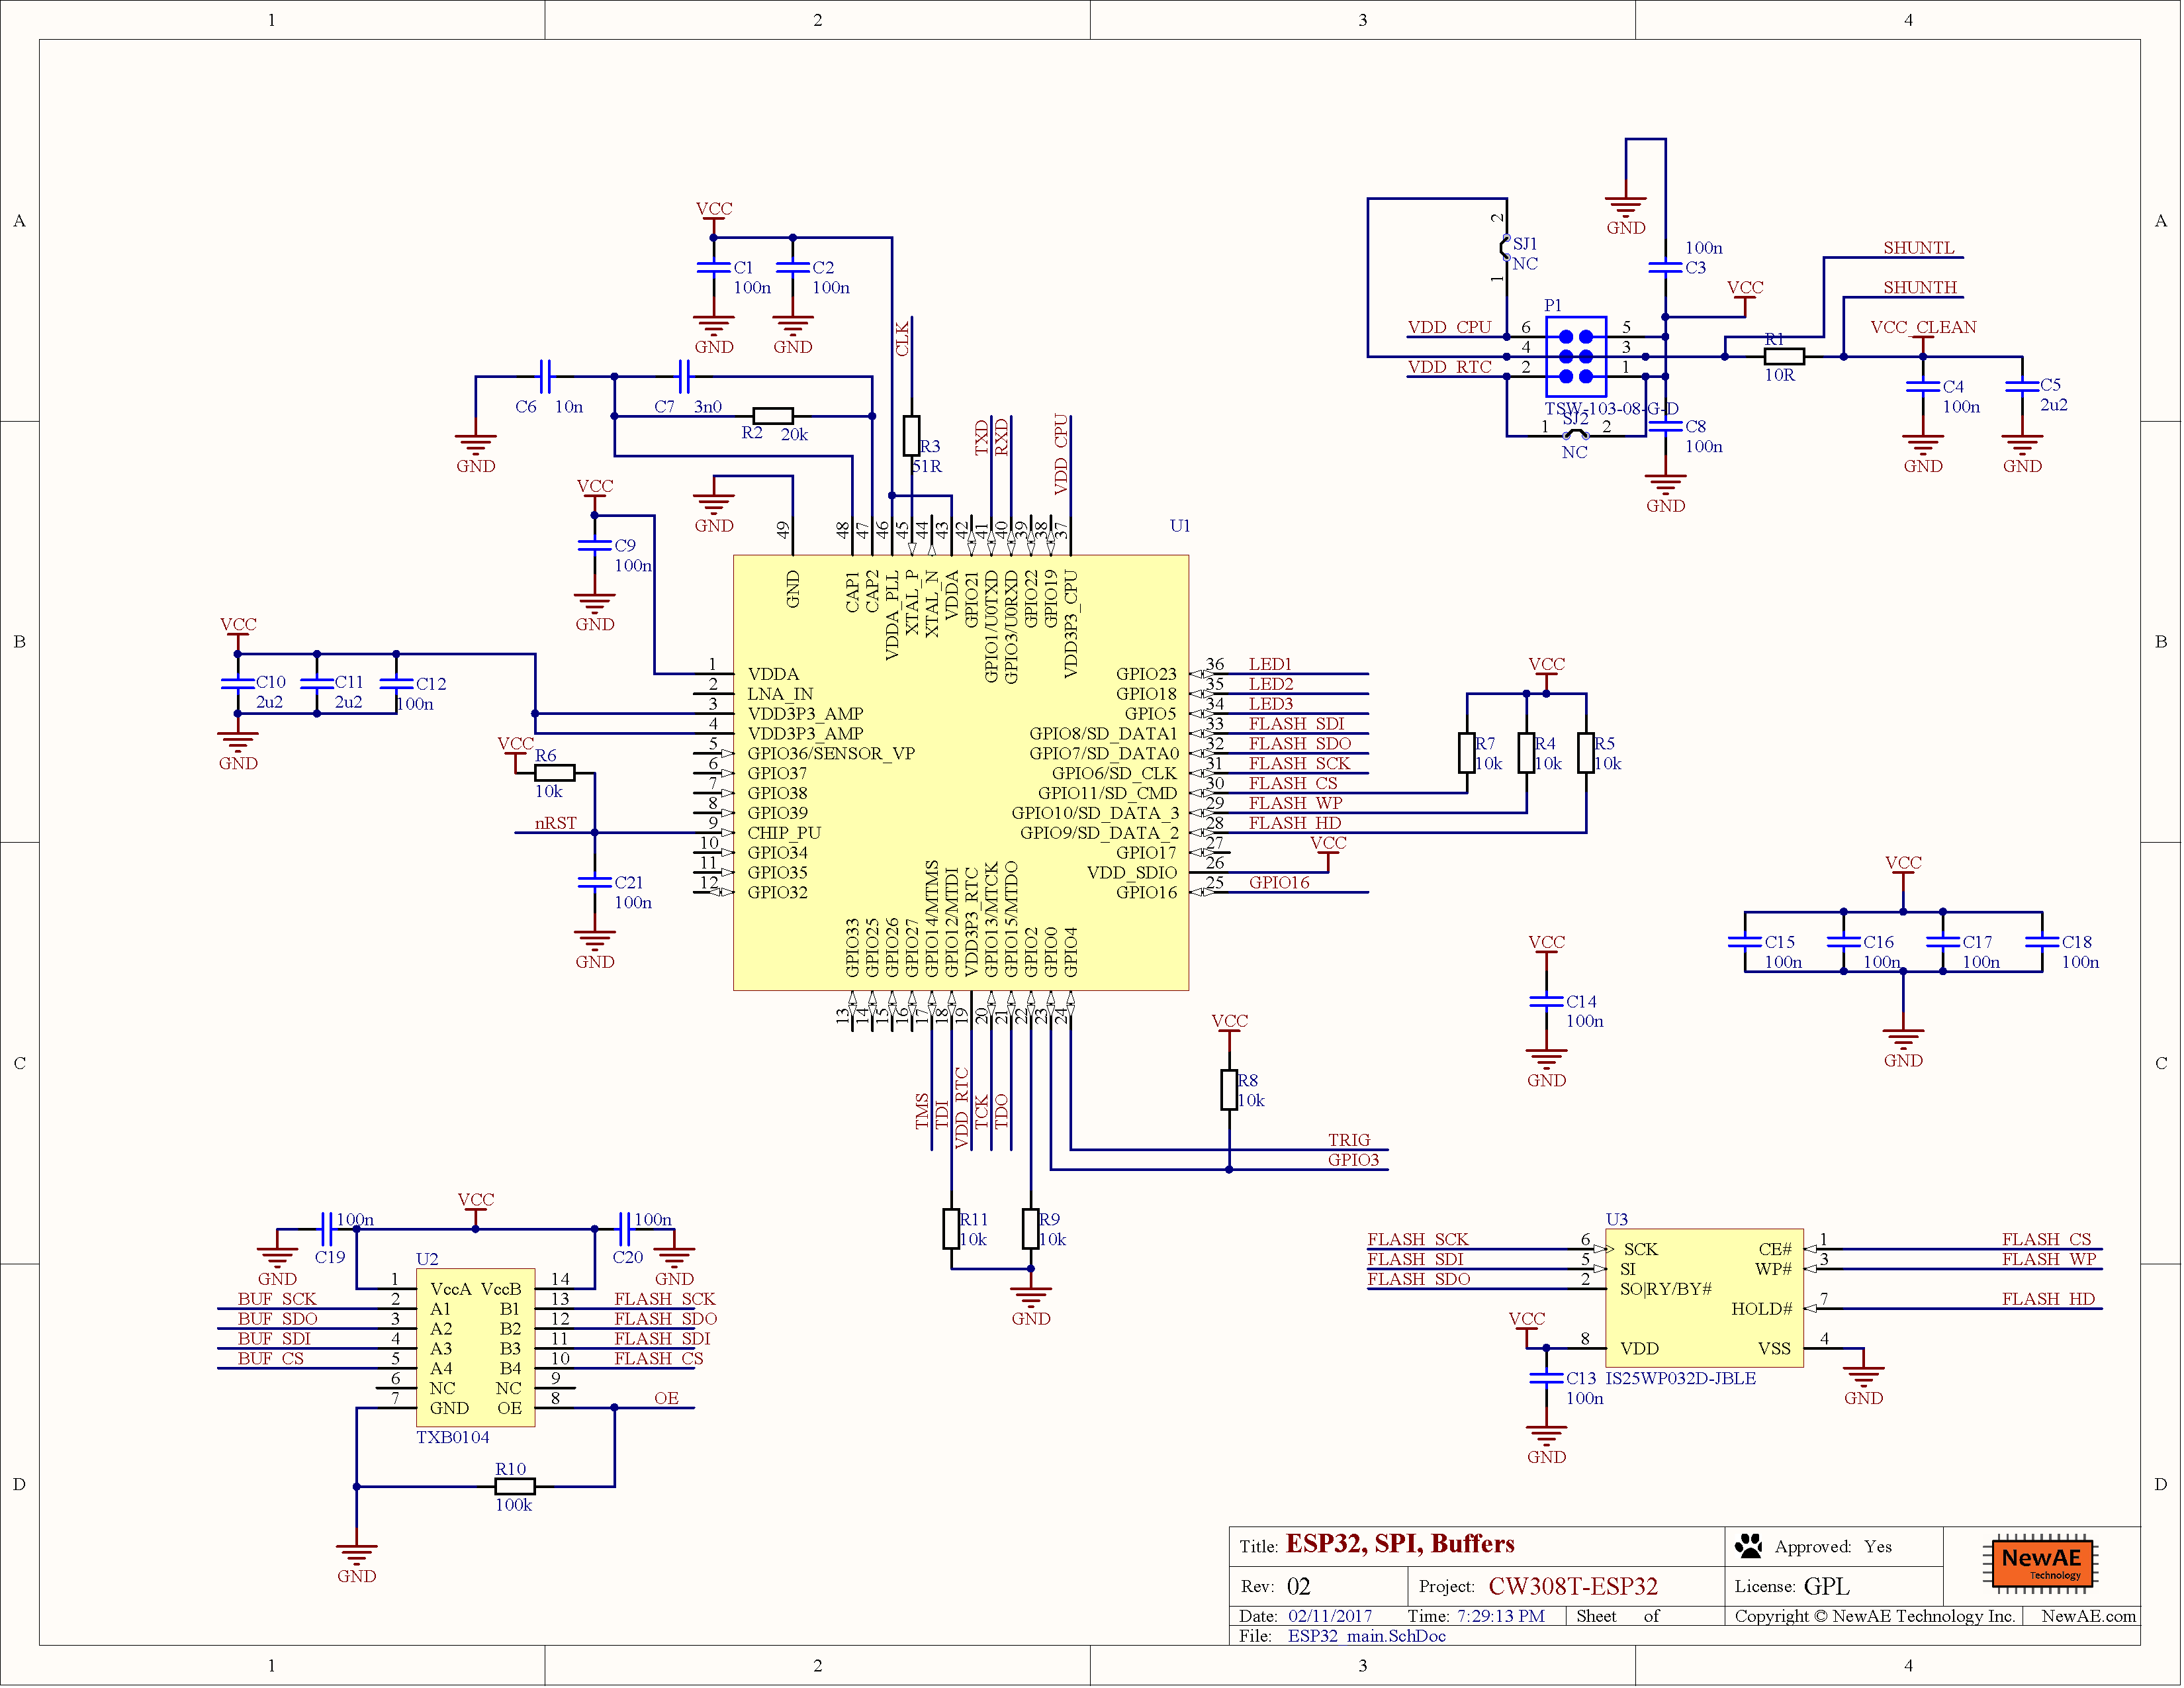Click capacitor C2 100n symbol

pyautogui.click(x=793, y=268)
